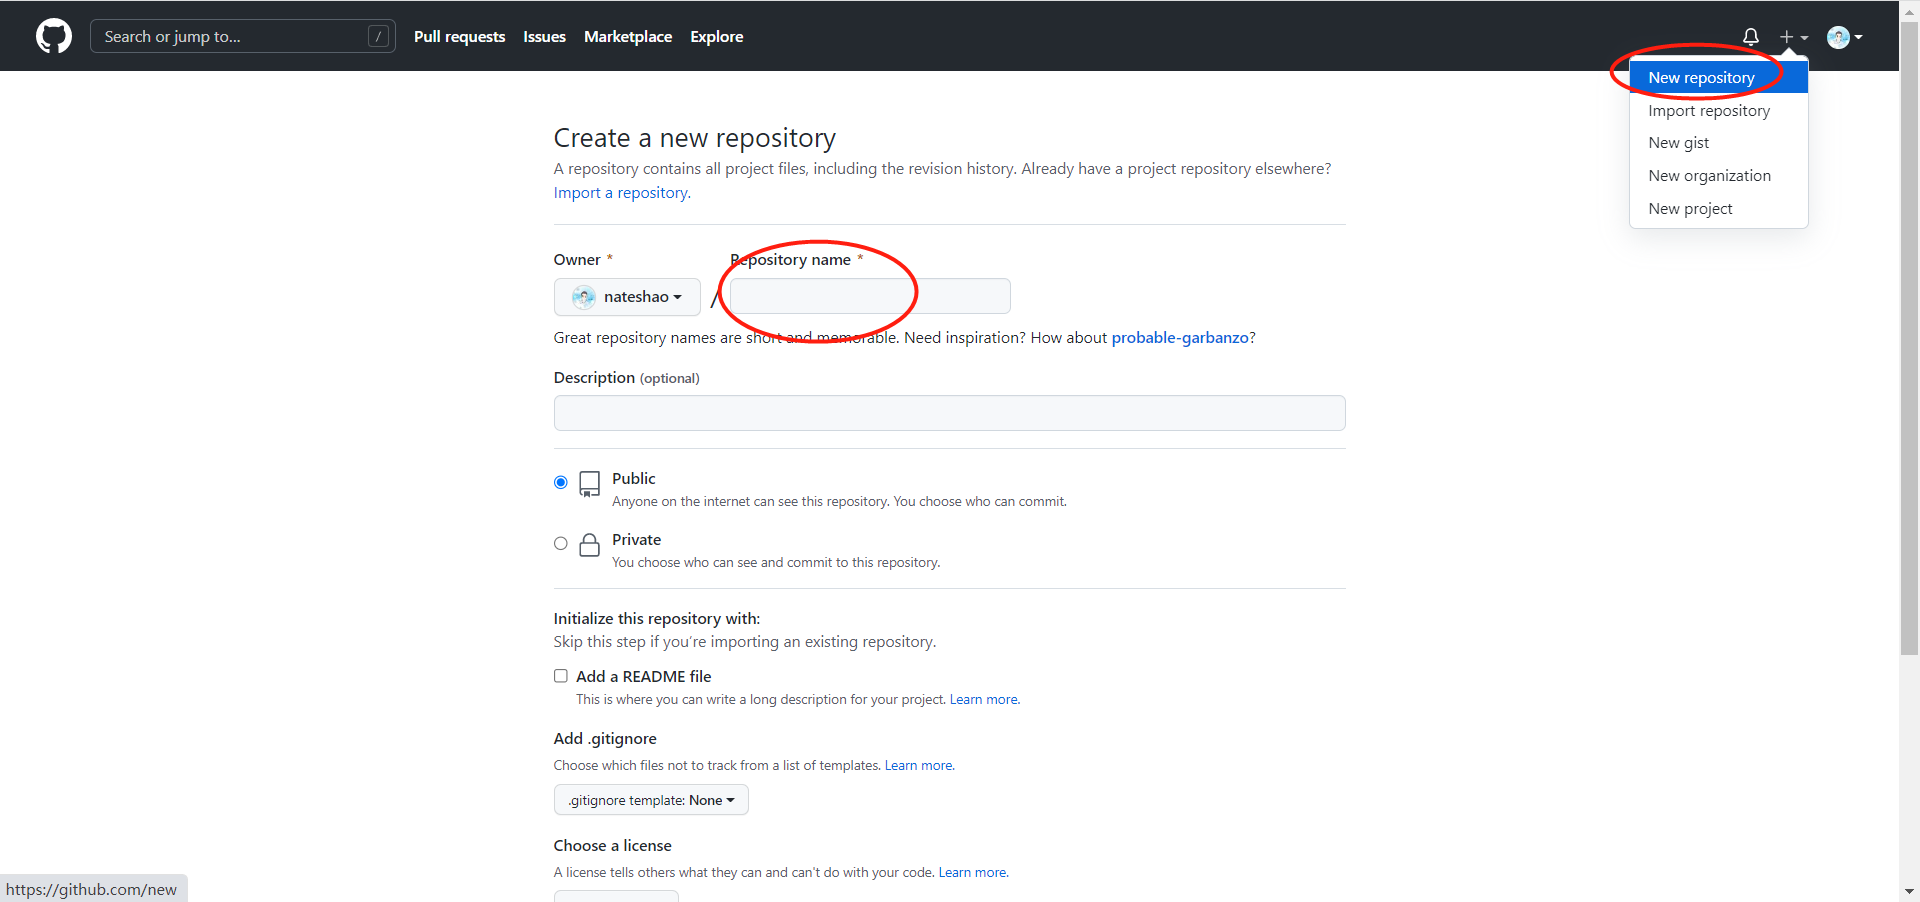1920x902 pixels.
Task: Click the nateshao owner avatar
Action: point(584,297)
